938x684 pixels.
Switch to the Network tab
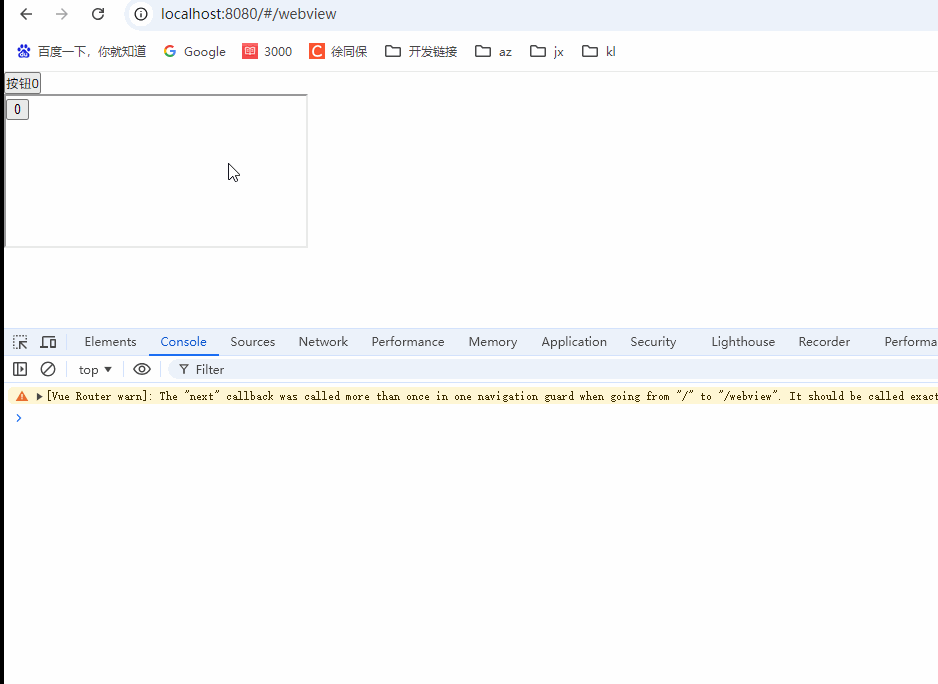(322, 341)
